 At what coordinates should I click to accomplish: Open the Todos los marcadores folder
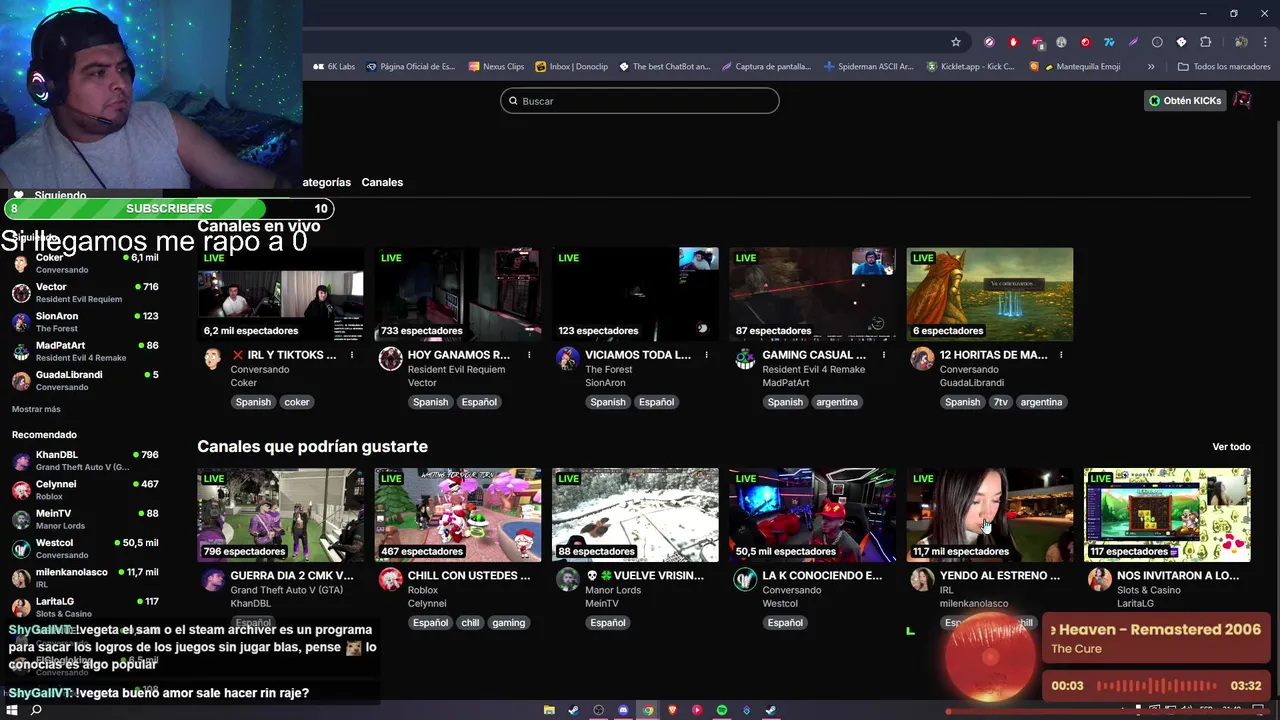click(1224, 67)
